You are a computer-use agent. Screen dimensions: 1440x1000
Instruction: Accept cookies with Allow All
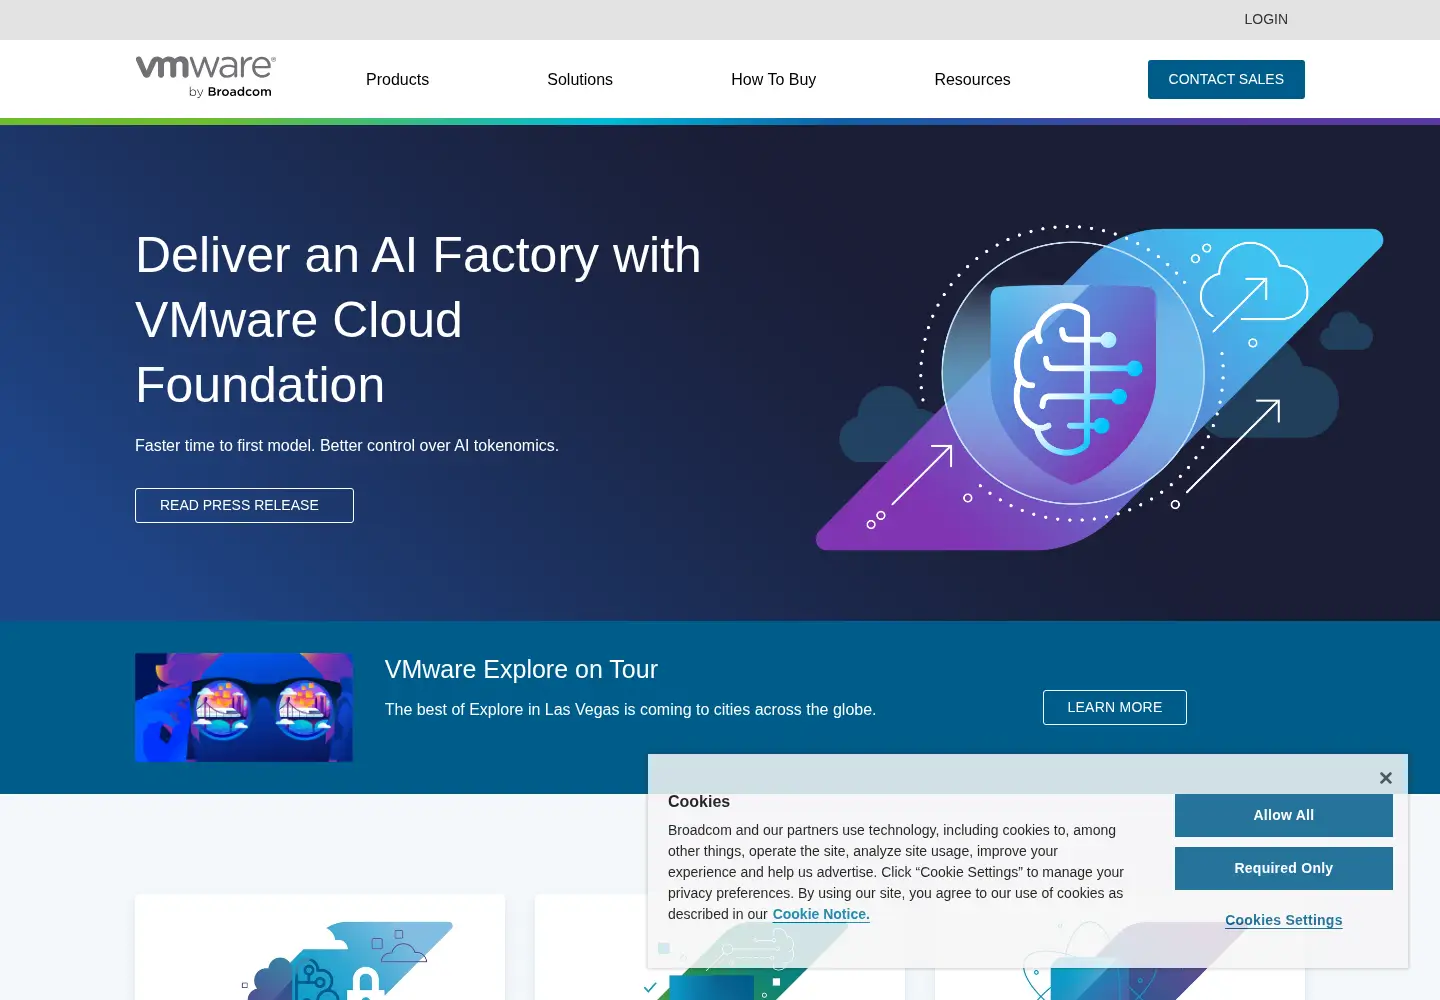pos(1284,815)
